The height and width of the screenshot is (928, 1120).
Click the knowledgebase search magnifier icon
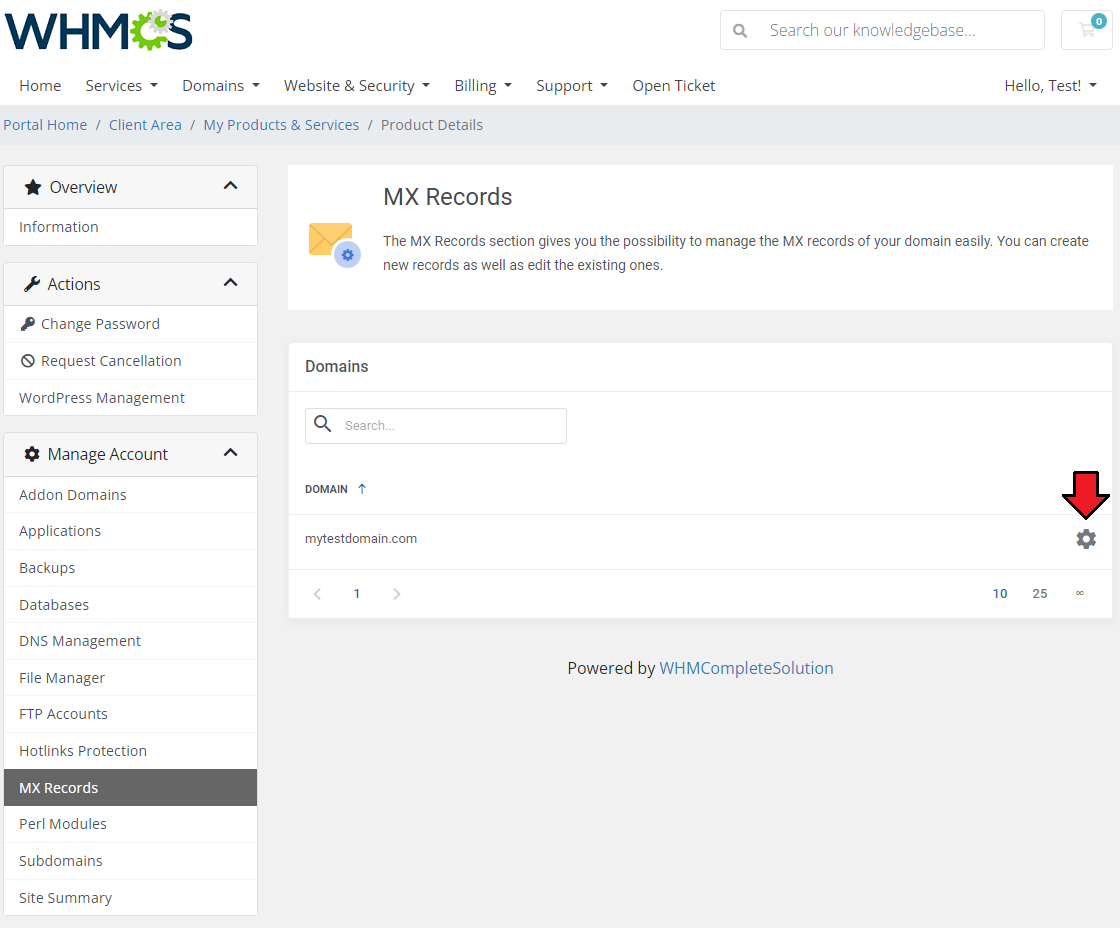click(740, 31)
